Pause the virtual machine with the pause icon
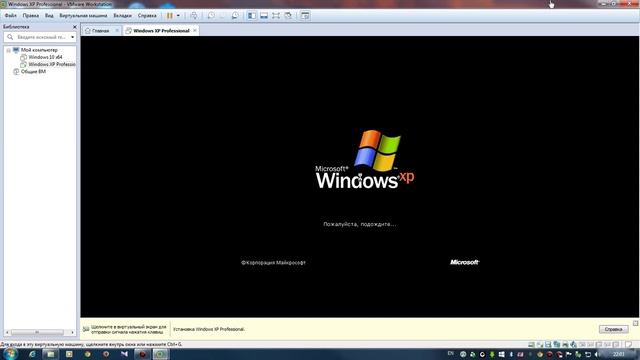 pyautogui.click(x=170, y=16)
